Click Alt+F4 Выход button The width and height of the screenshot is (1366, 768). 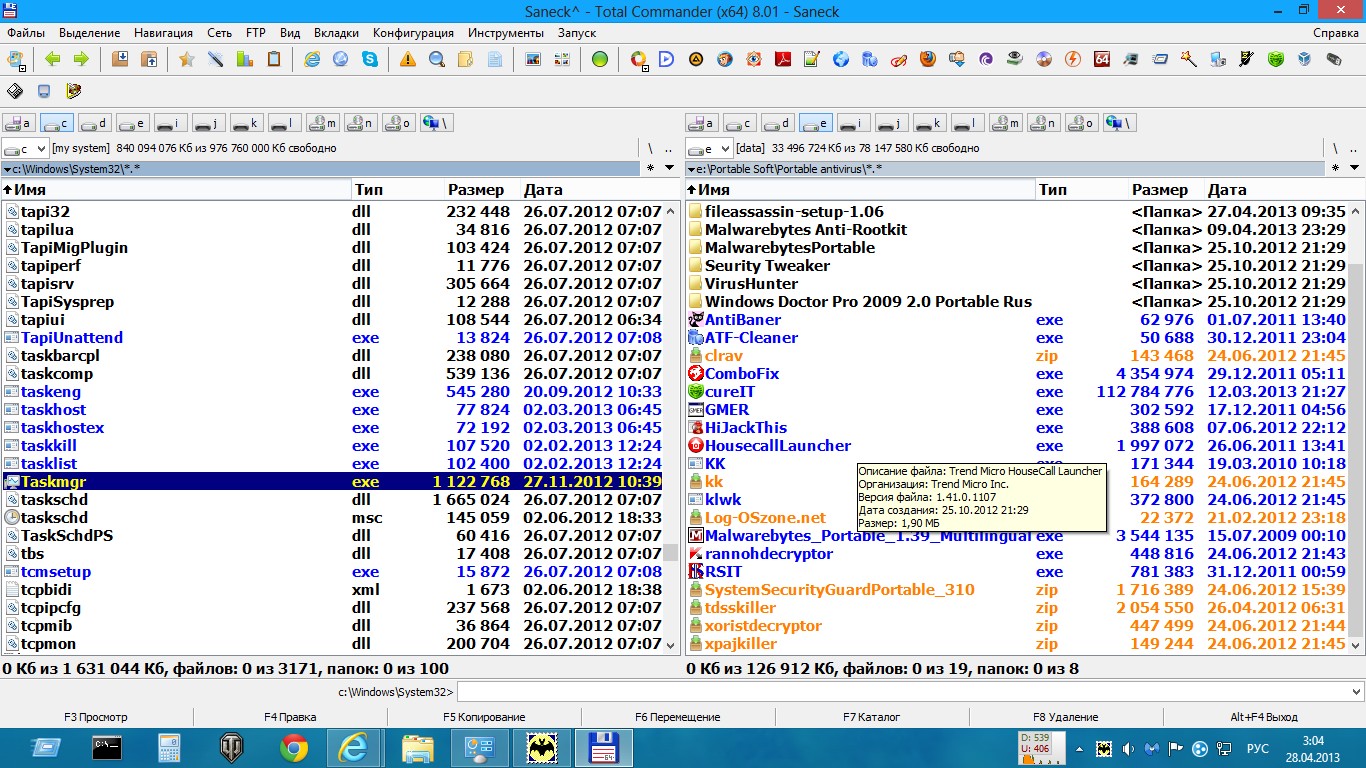(1264, 716)
